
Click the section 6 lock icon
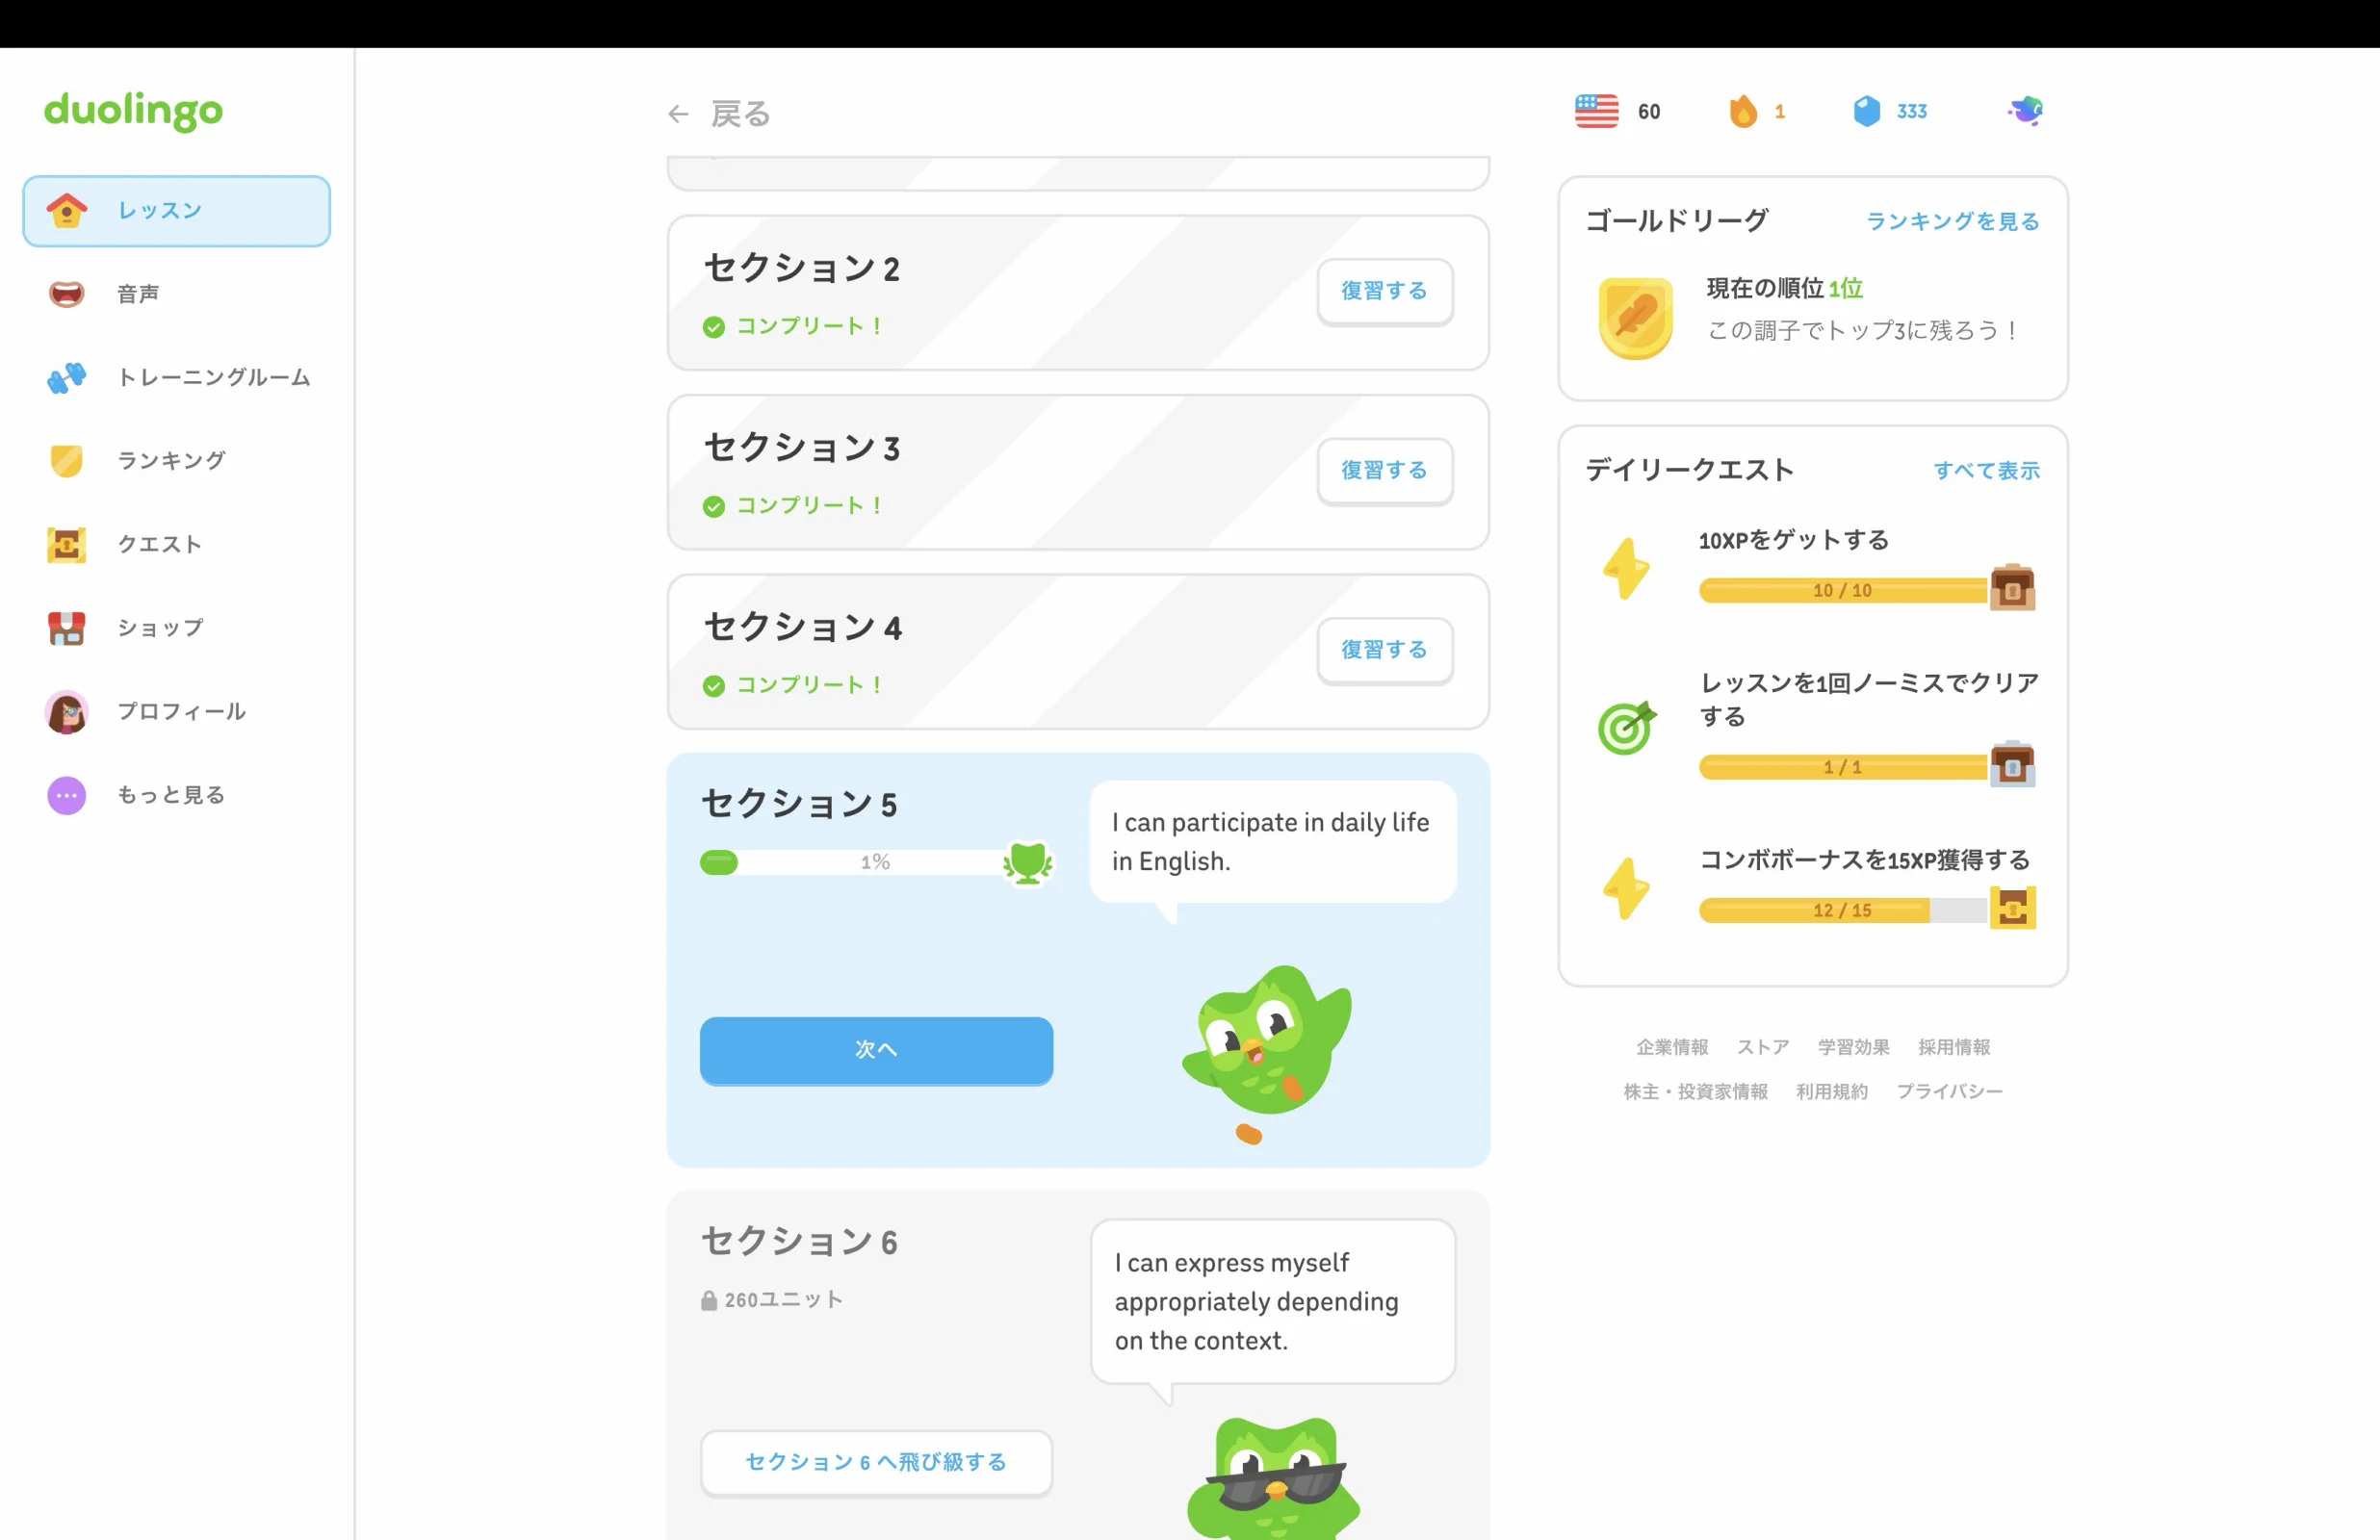click(x=709, y=1300)
